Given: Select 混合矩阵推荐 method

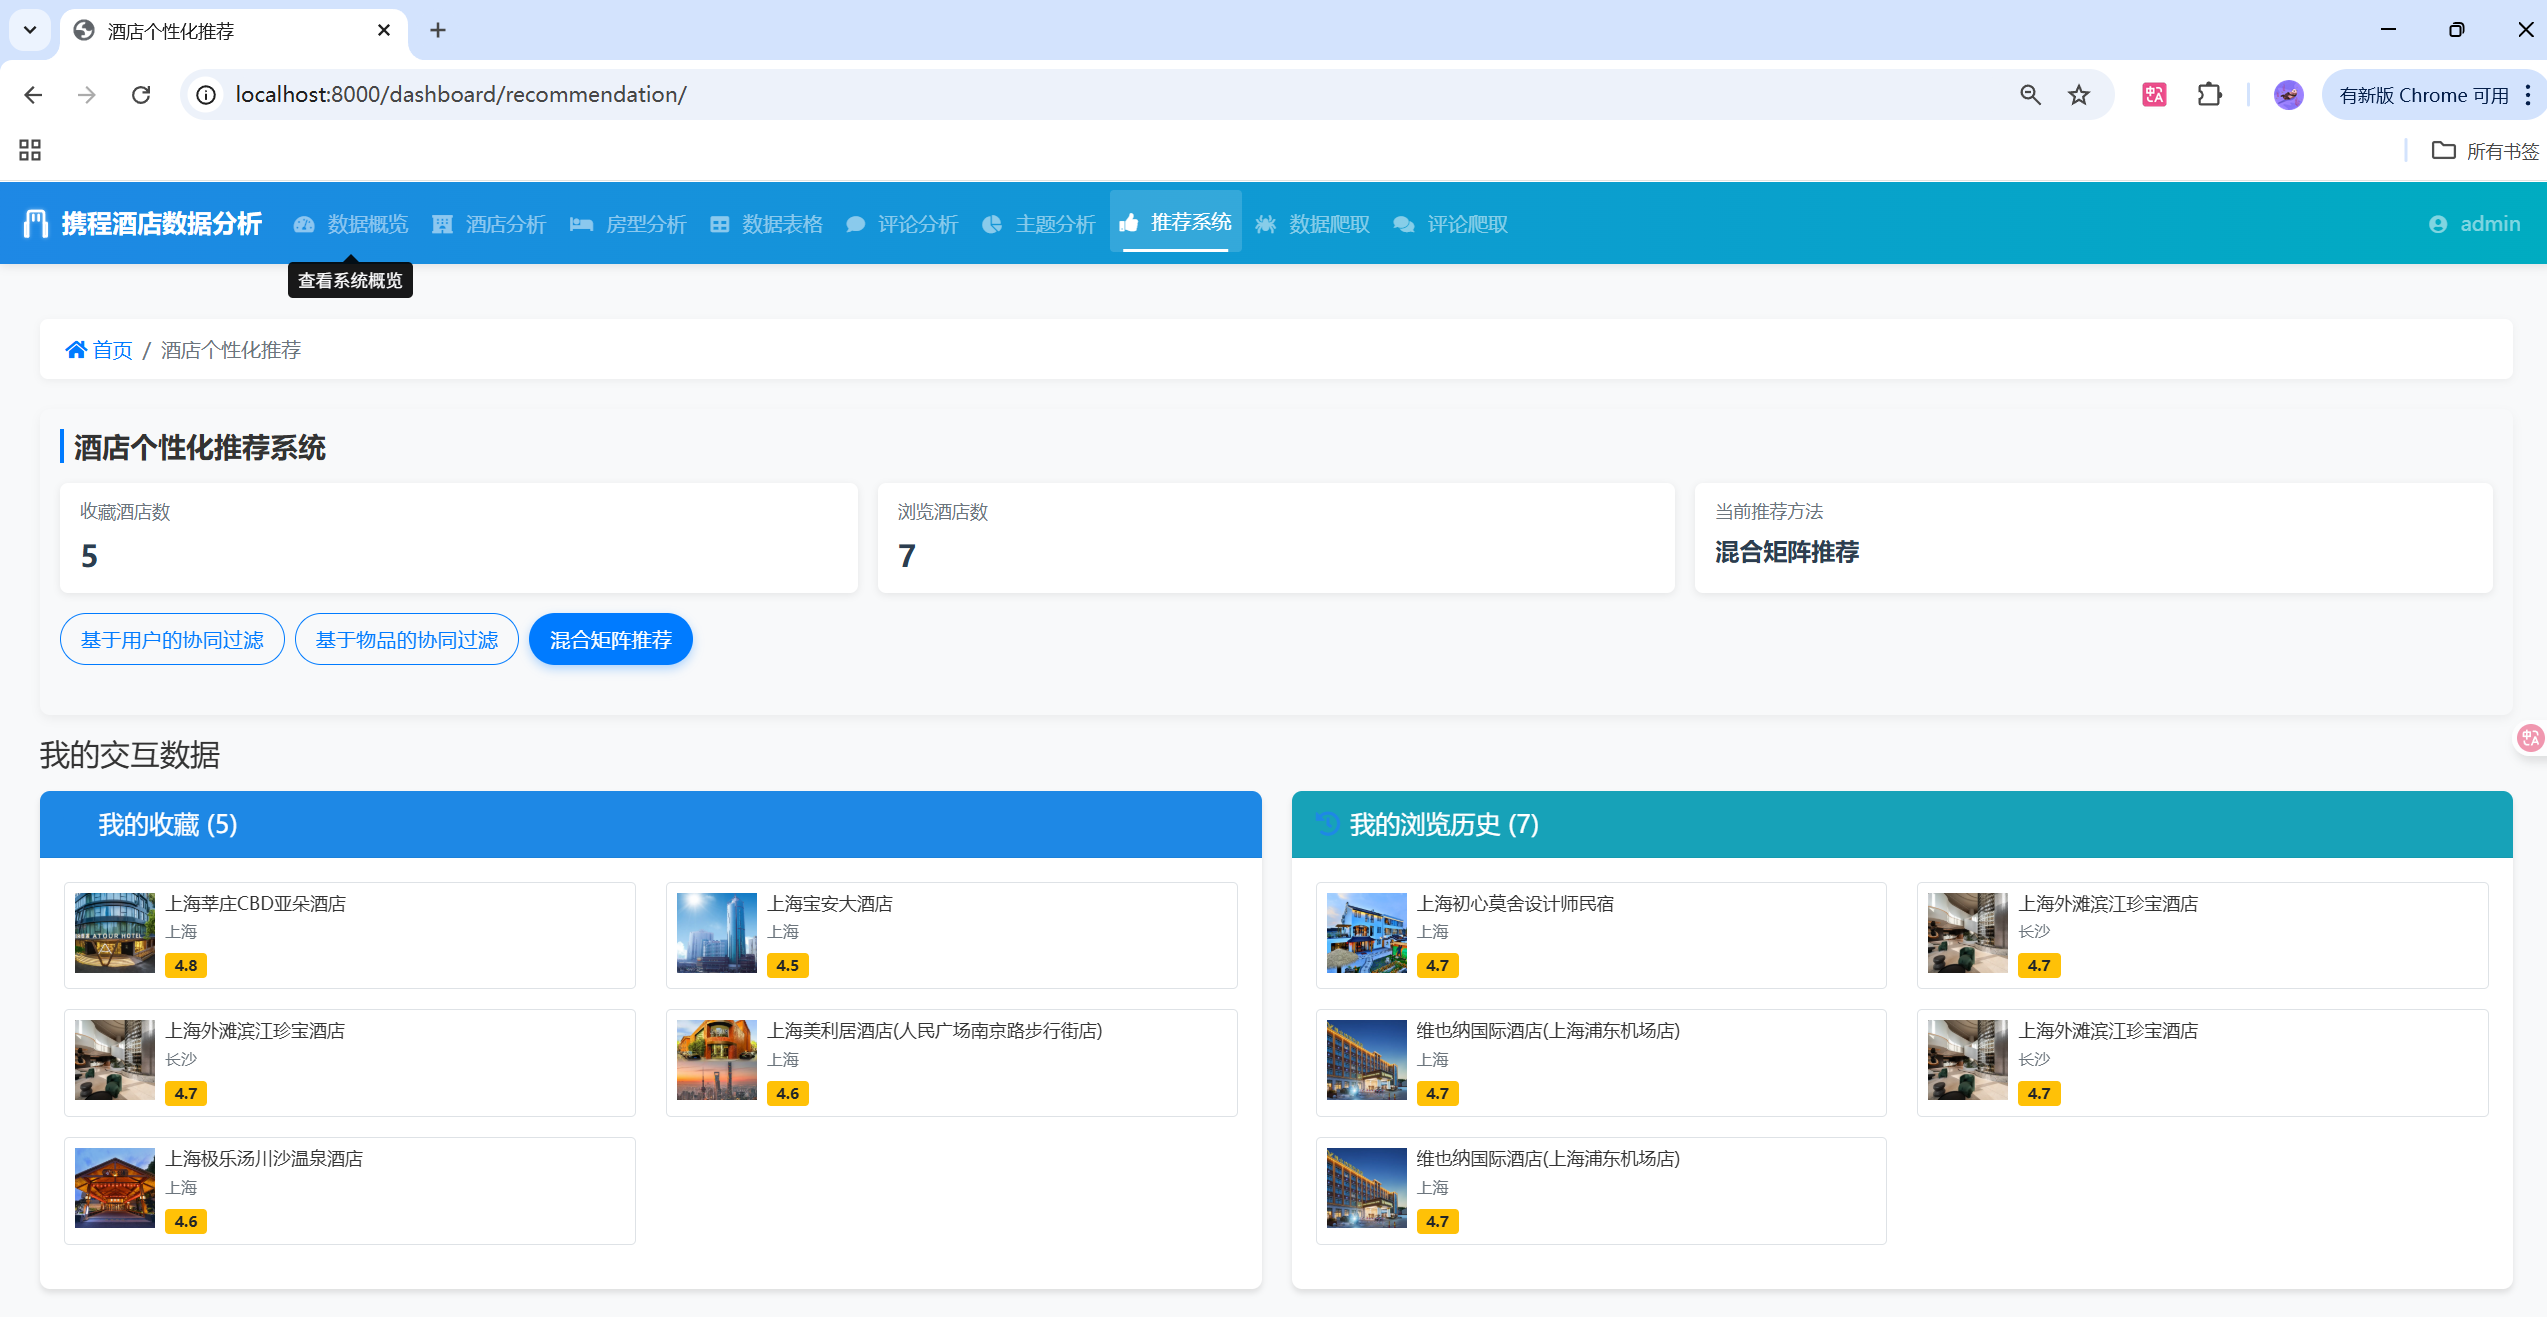Looking at the screenshot, I should coord(610,639).
